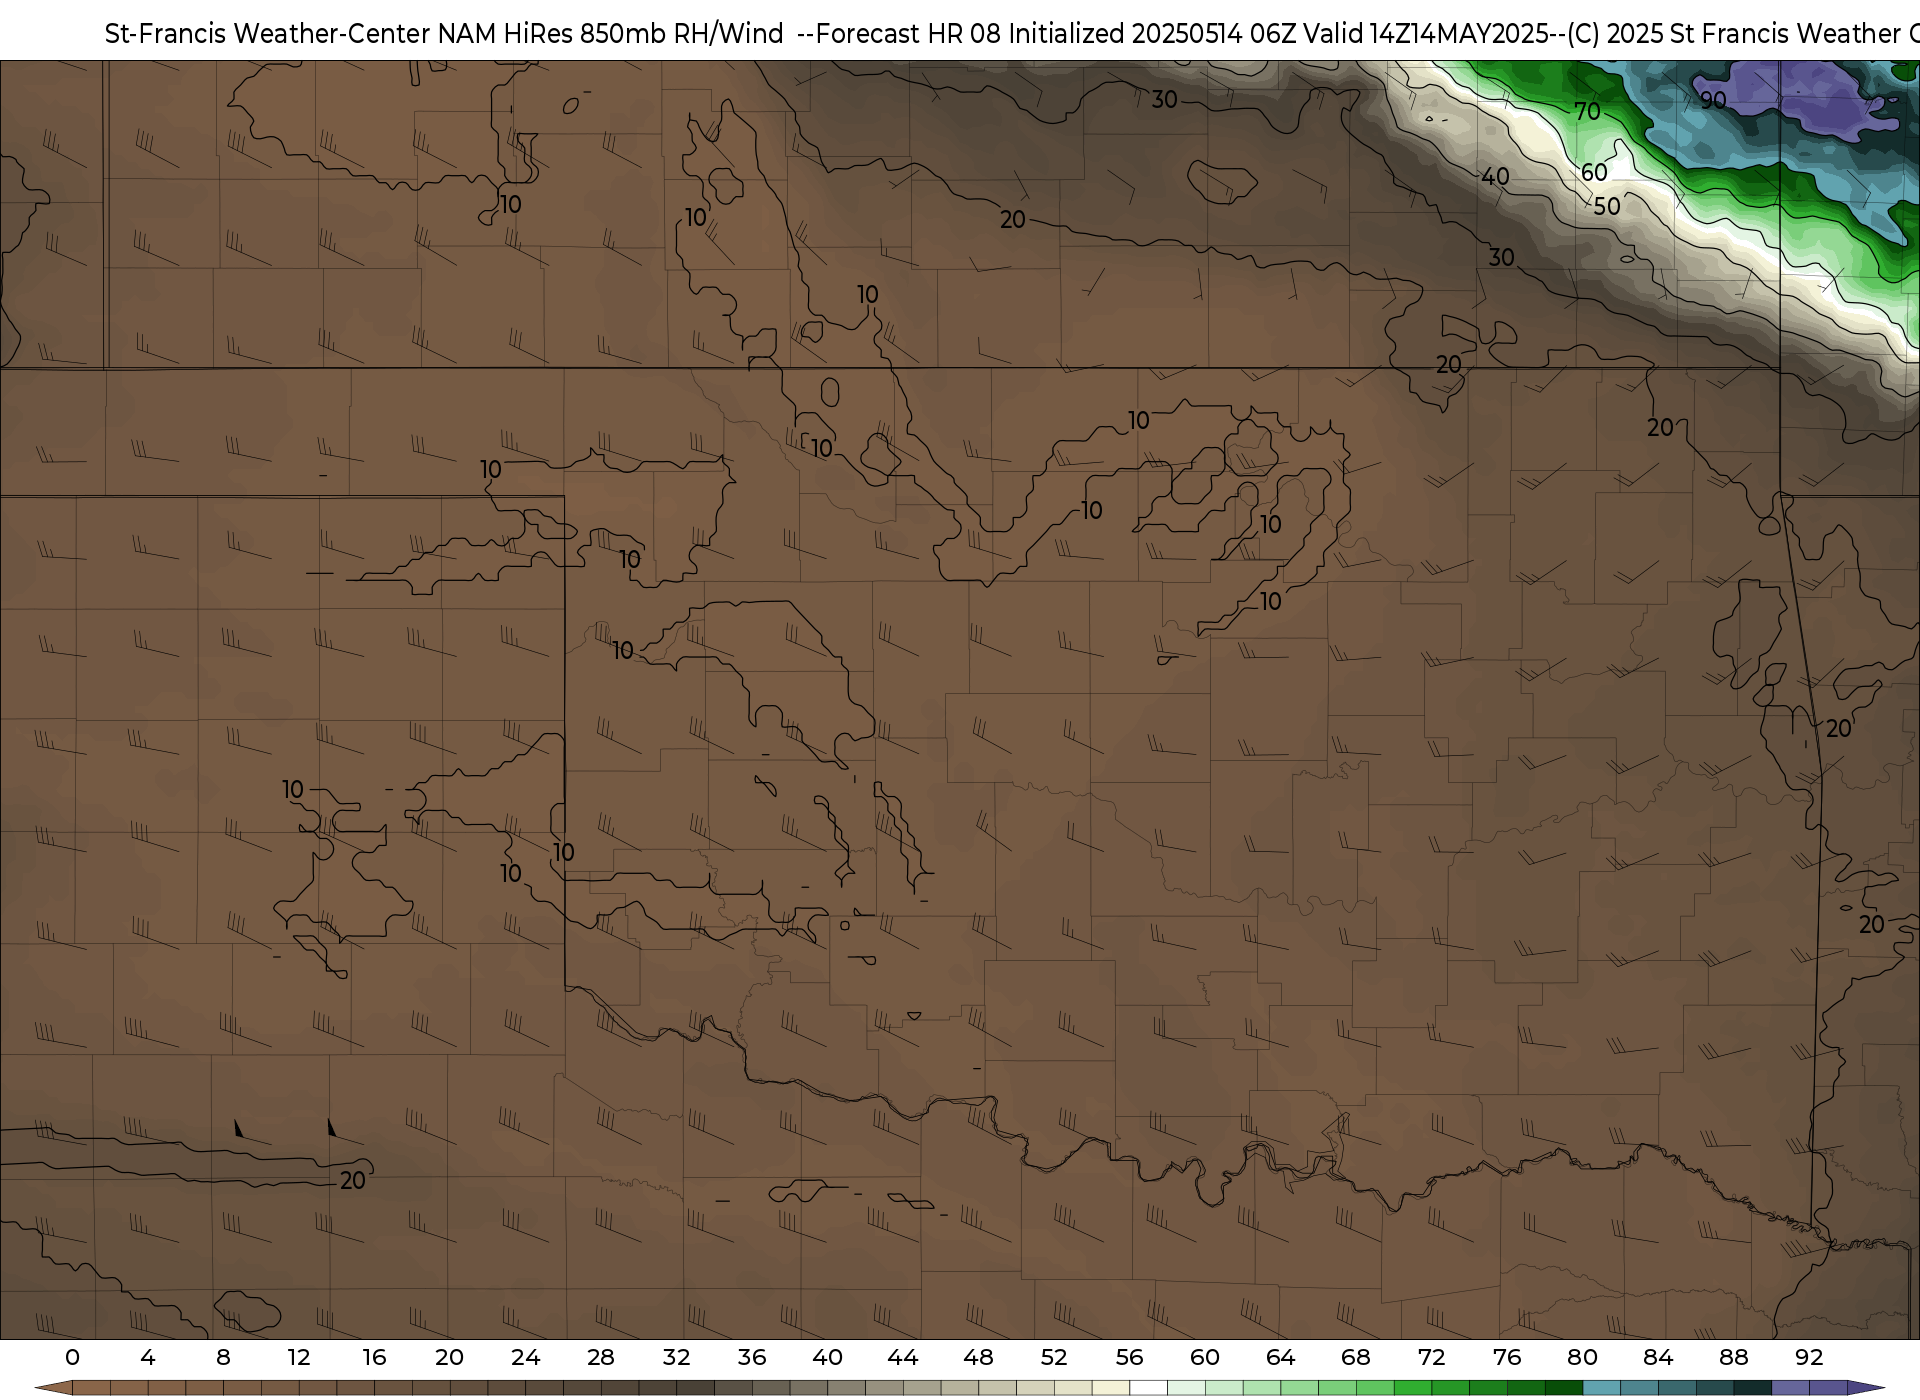The width and height of the screenshot is (1920, 1400).
Task: Click colorbar tick label '56'
Action: (1129, 1357)
